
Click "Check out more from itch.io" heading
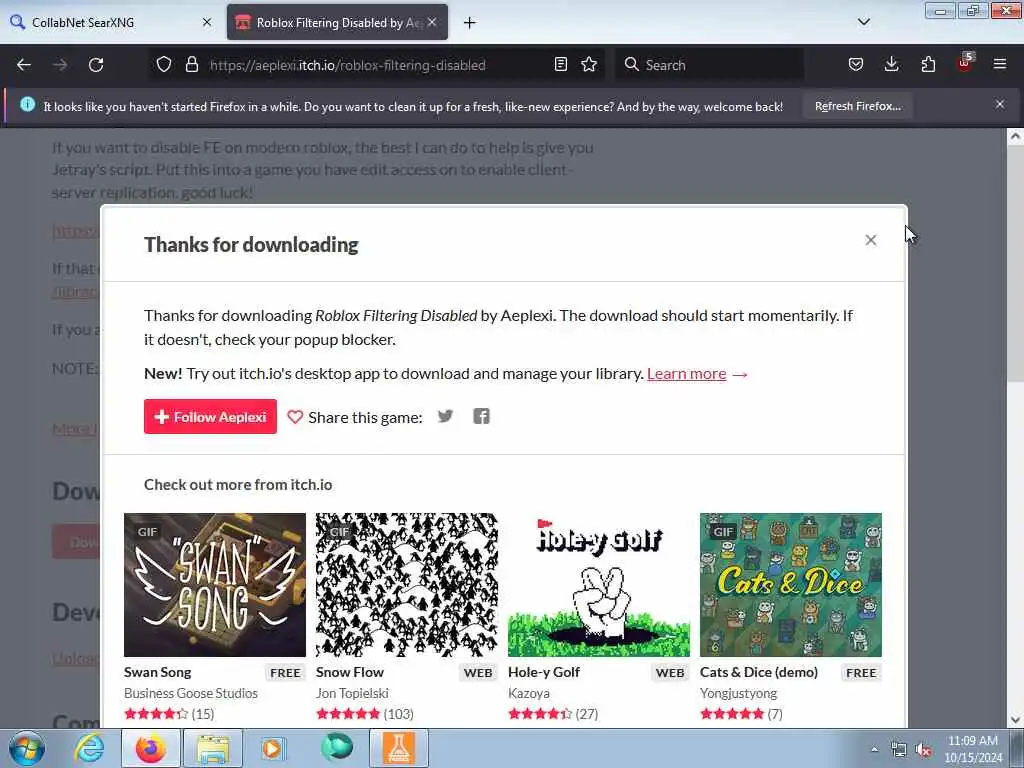[x=238, y=485]
